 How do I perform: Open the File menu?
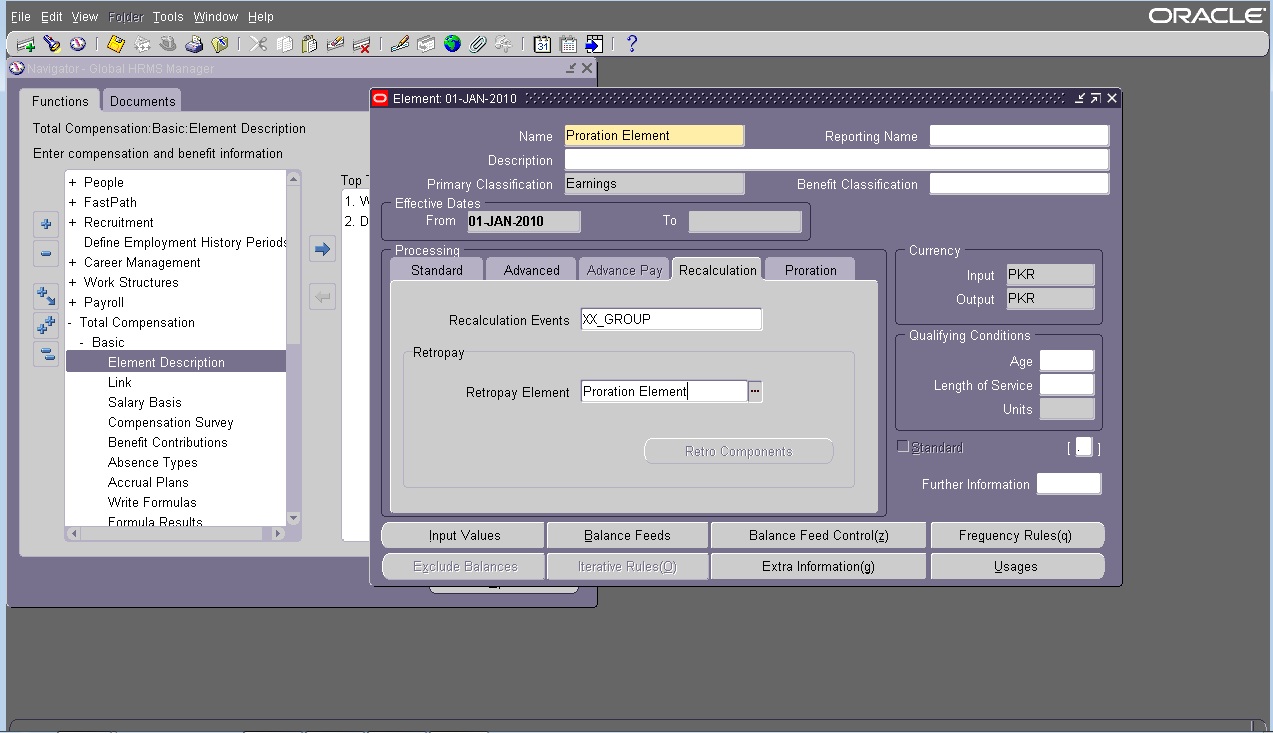click(20, 17)
